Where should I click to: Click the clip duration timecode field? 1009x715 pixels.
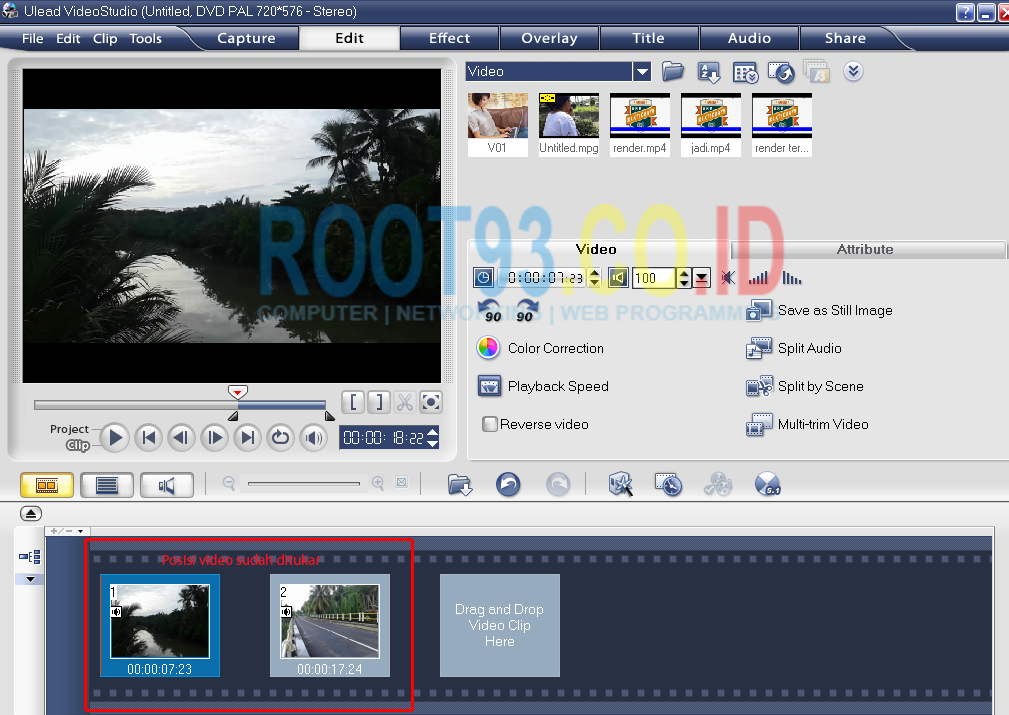pyautogui.click(x=544, y=278)
